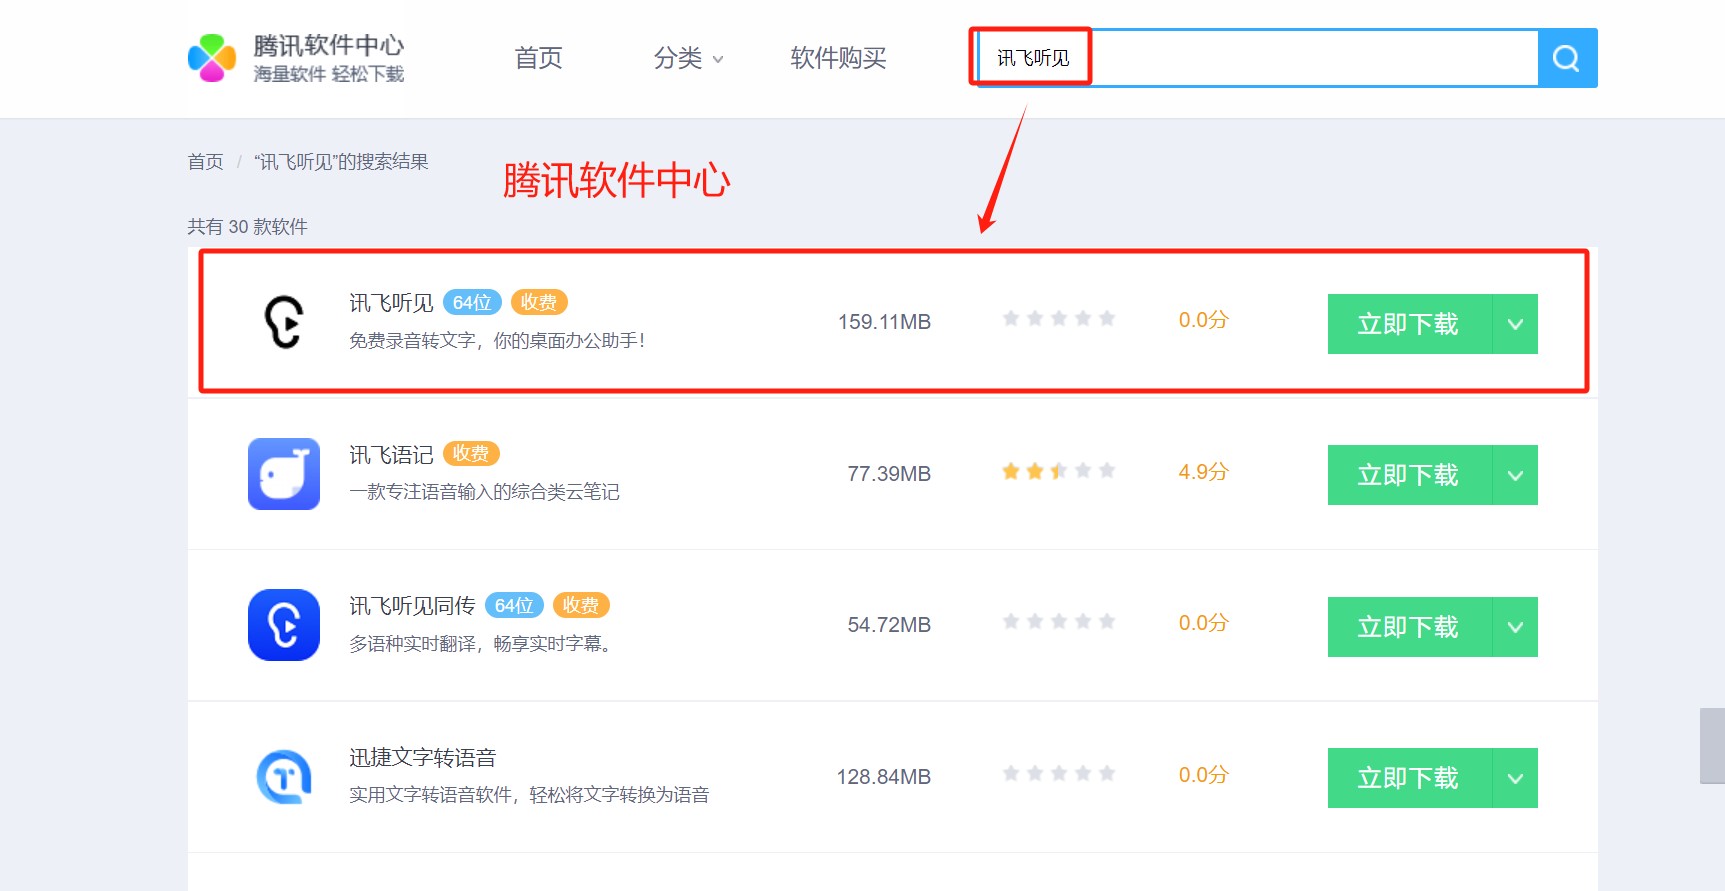Image resolution: width=1725 pixels, height=891 pixels.
Task: Click the 64位 badge beside 讯飞听见
Action: point(472,302)
